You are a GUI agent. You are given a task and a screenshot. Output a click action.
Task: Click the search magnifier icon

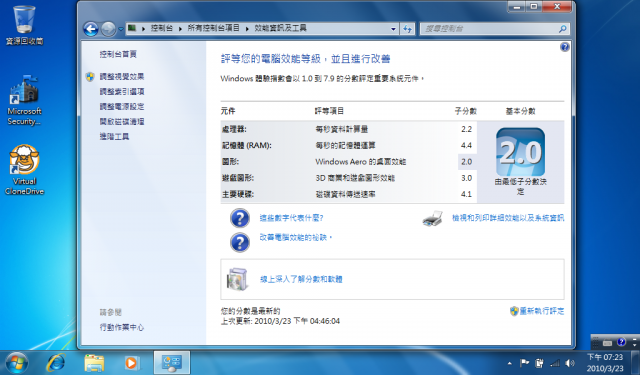pyautogui.click(x=562, y=29)
